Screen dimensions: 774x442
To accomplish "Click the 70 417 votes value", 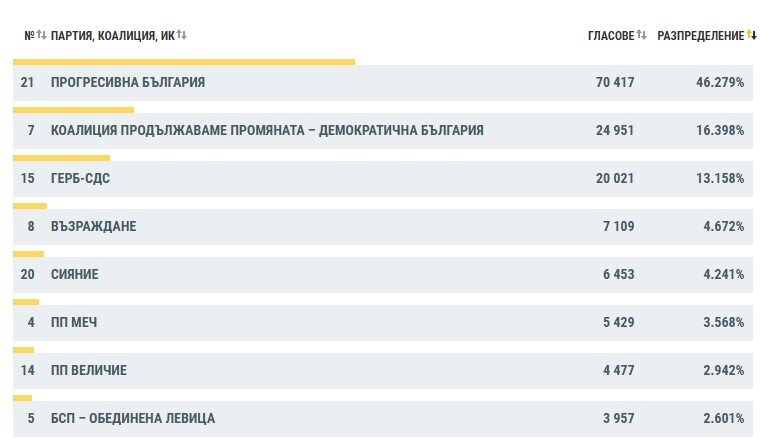I will [615, 82].
